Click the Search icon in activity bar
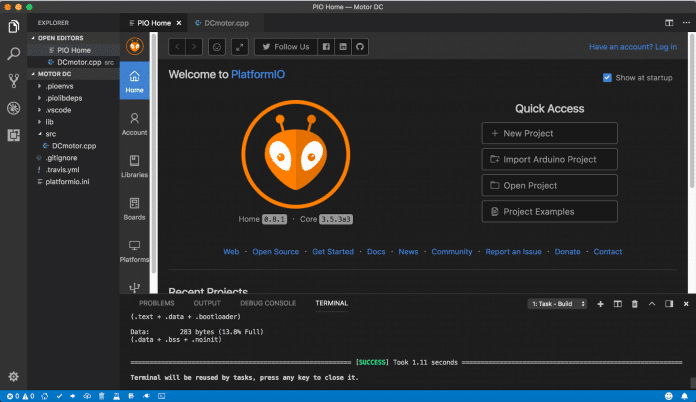The height and width of the screenshot is (402, 696). [x=14, y=54]
